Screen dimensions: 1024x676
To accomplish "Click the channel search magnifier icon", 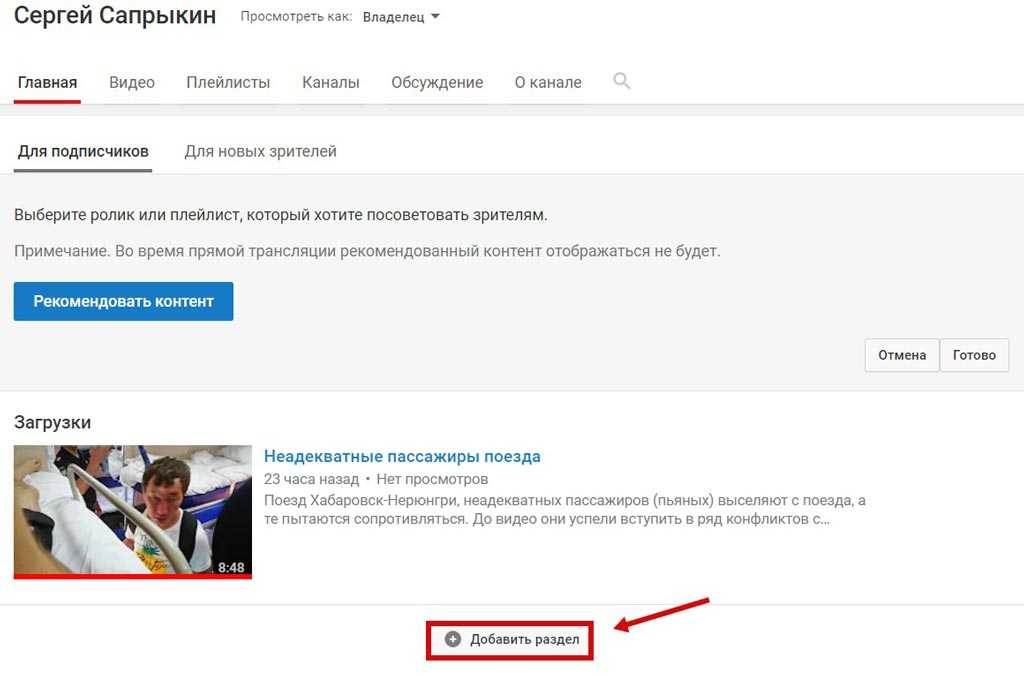I will pos(621,81).
